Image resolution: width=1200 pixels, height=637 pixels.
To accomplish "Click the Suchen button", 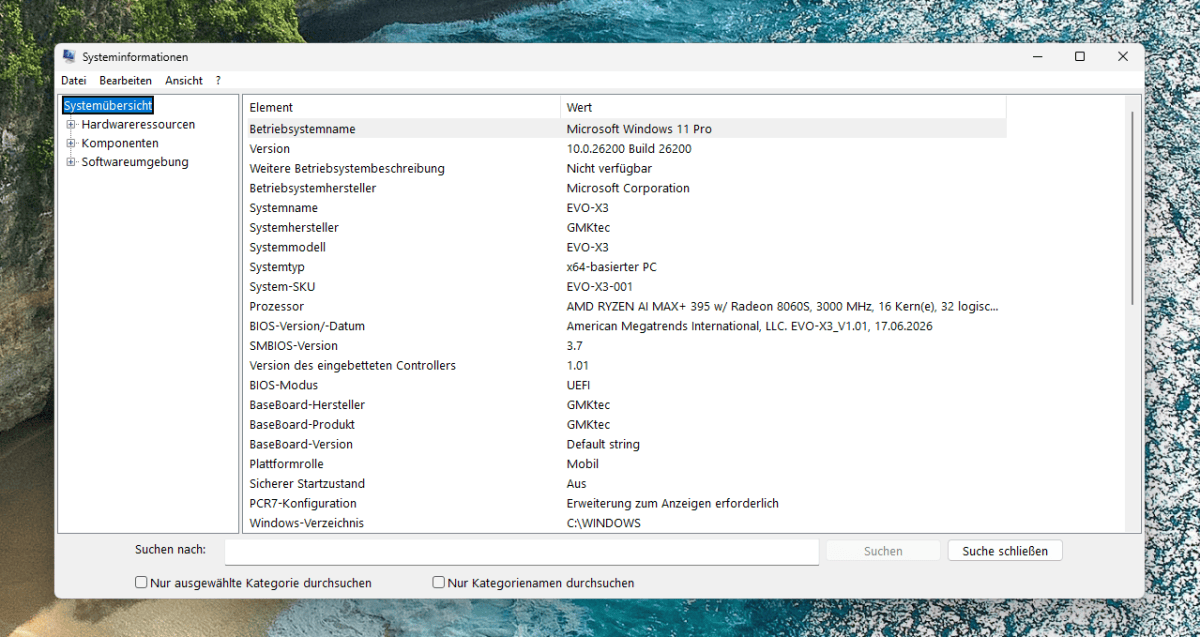I will click(883, 551).
